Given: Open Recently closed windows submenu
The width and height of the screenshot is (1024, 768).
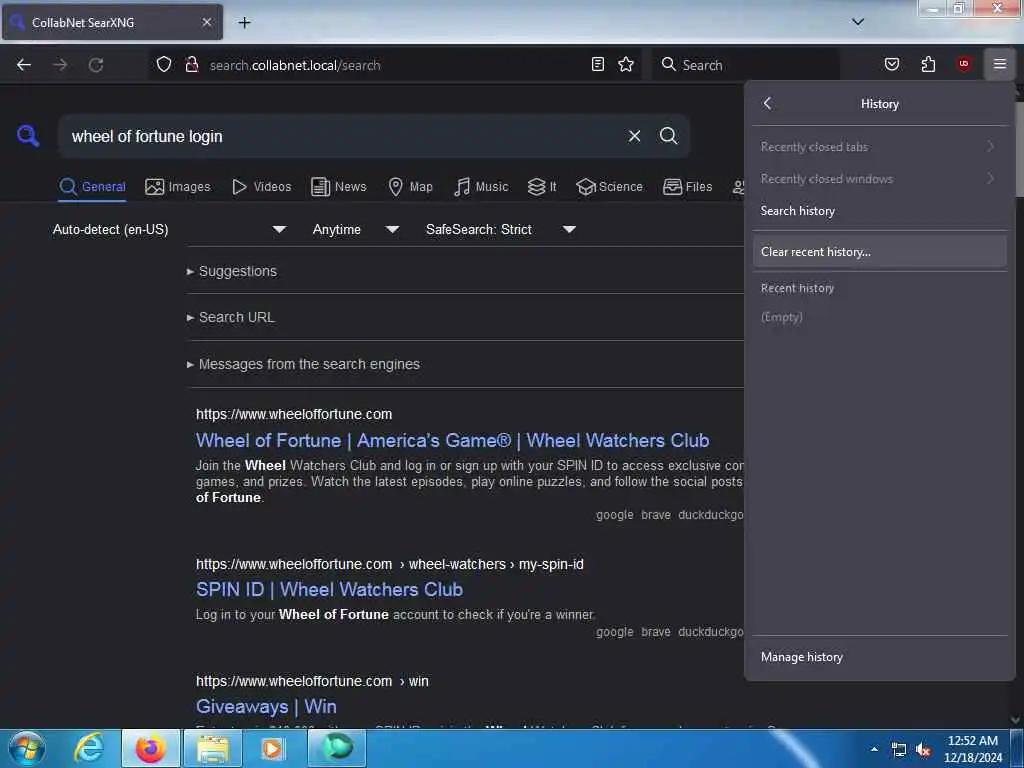Looking at the screenshot, I should (879, 179).
